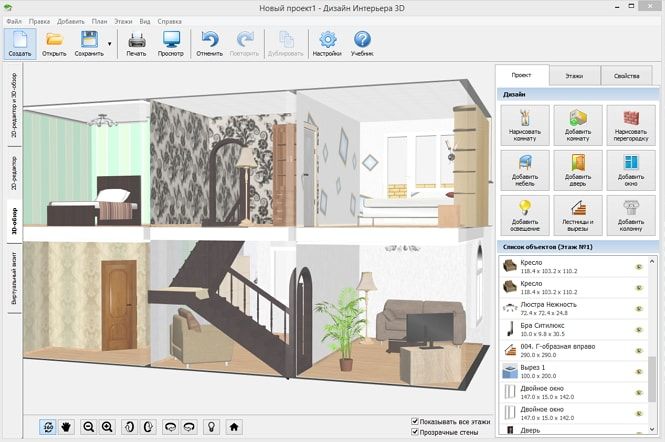Screen dimensions: 665x442
Task: Add a window via Добавить окно
Action: coord(631,170)
